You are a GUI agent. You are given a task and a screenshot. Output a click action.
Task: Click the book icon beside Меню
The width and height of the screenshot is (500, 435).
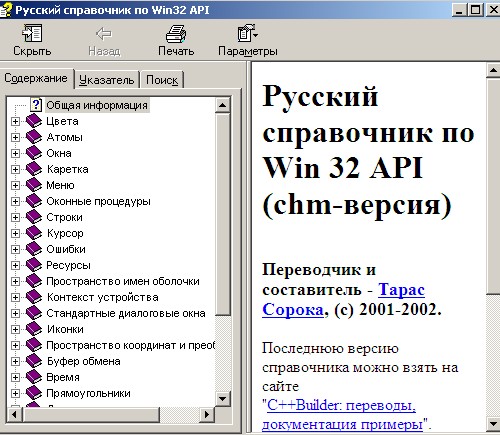pyautogui.click(x=34, y=185)
